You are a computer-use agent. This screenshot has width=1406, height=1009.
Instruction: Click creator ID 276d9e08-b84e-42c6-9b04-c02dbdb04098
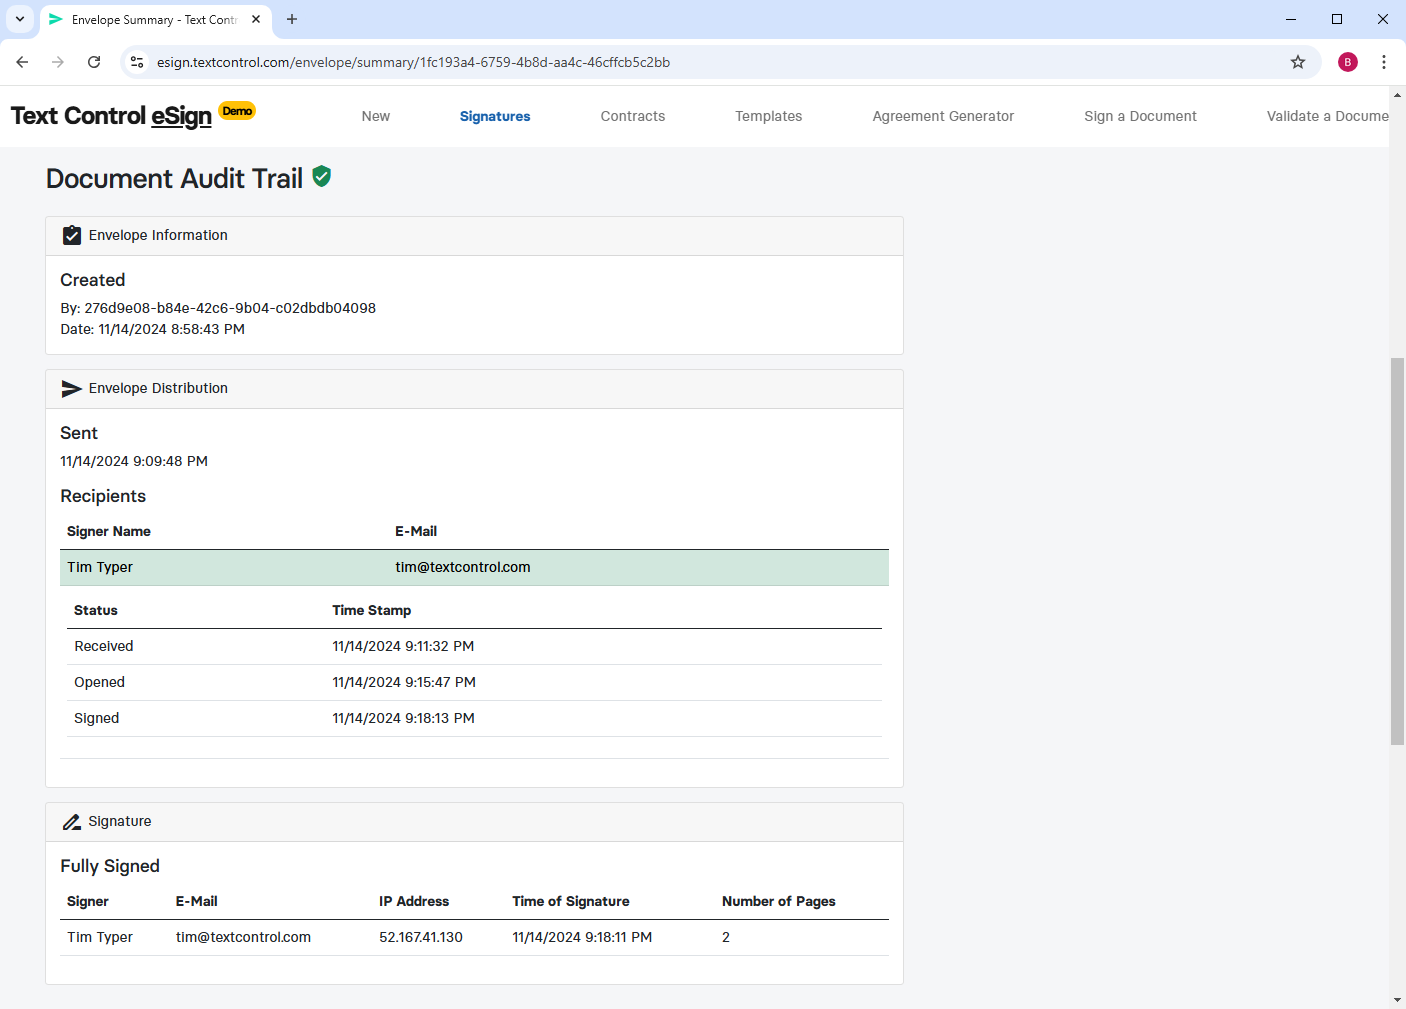230,308
